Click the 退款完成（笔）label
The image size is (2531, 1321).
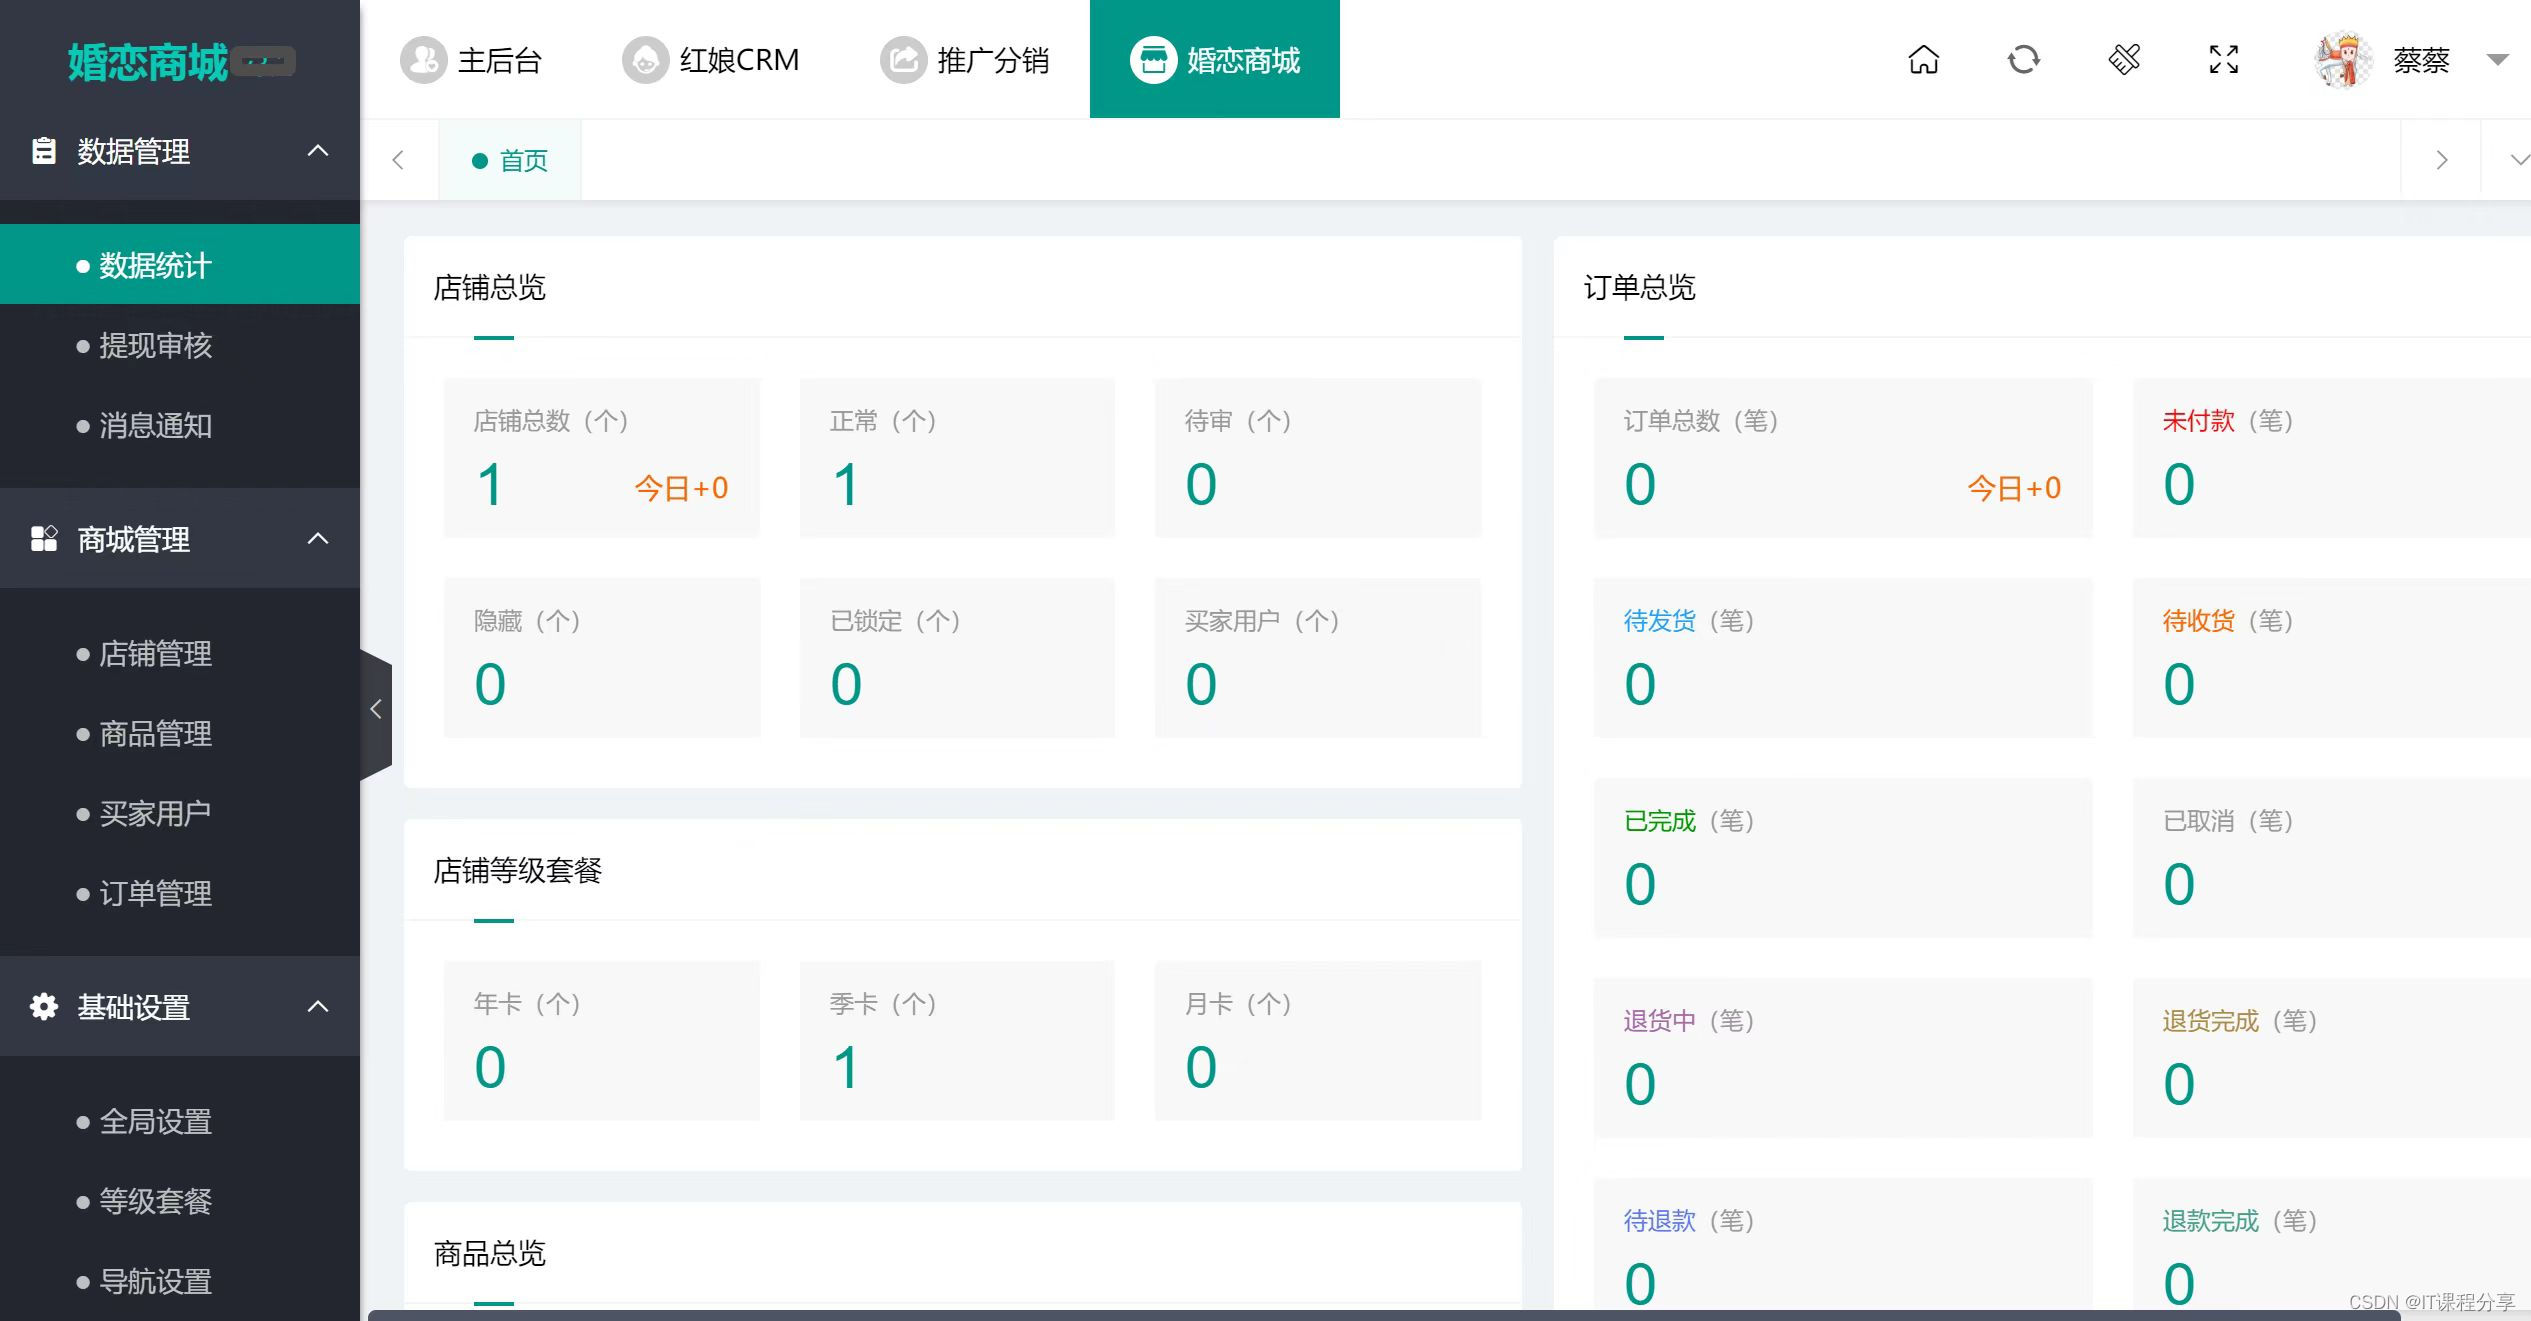point(2240,1221)
